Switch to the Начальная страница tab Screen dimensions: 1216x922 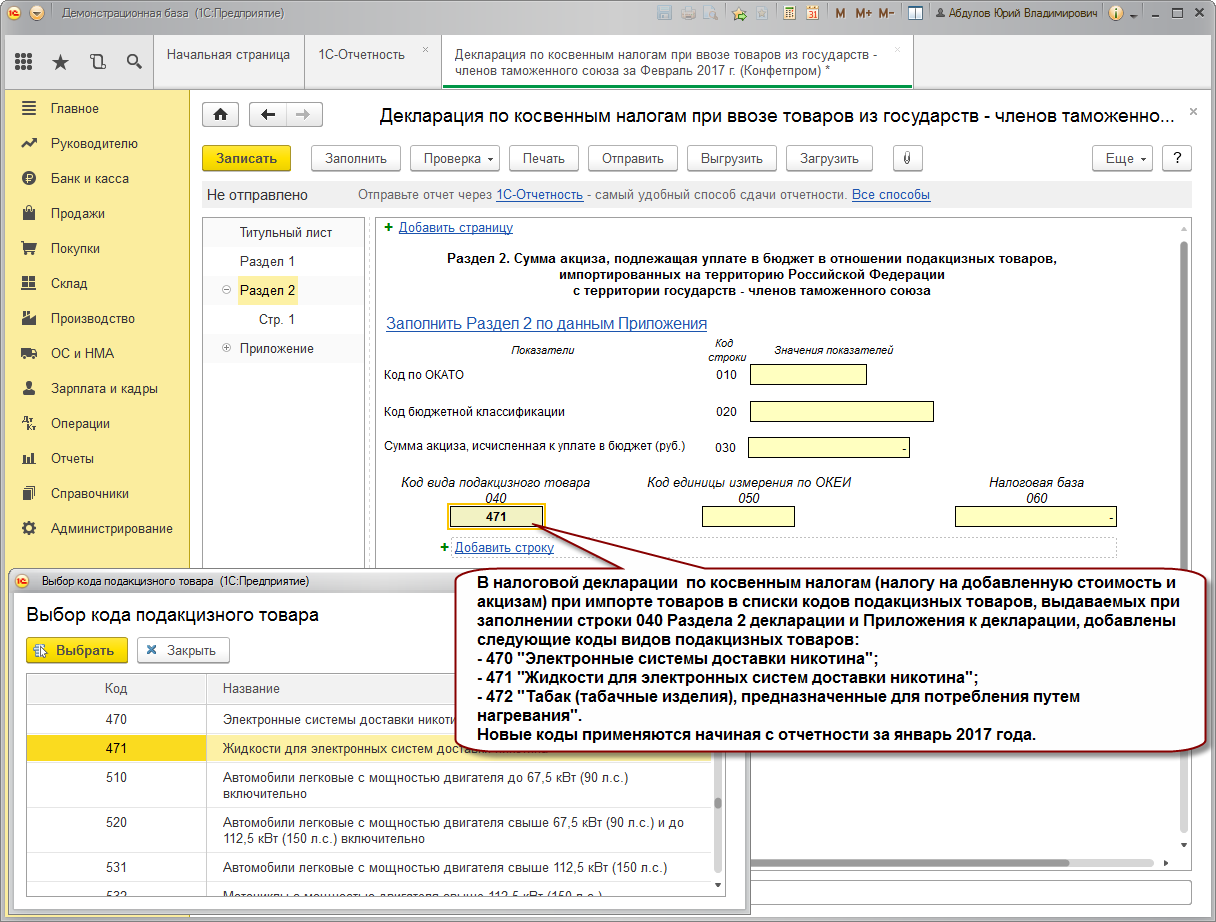(228, 55)
